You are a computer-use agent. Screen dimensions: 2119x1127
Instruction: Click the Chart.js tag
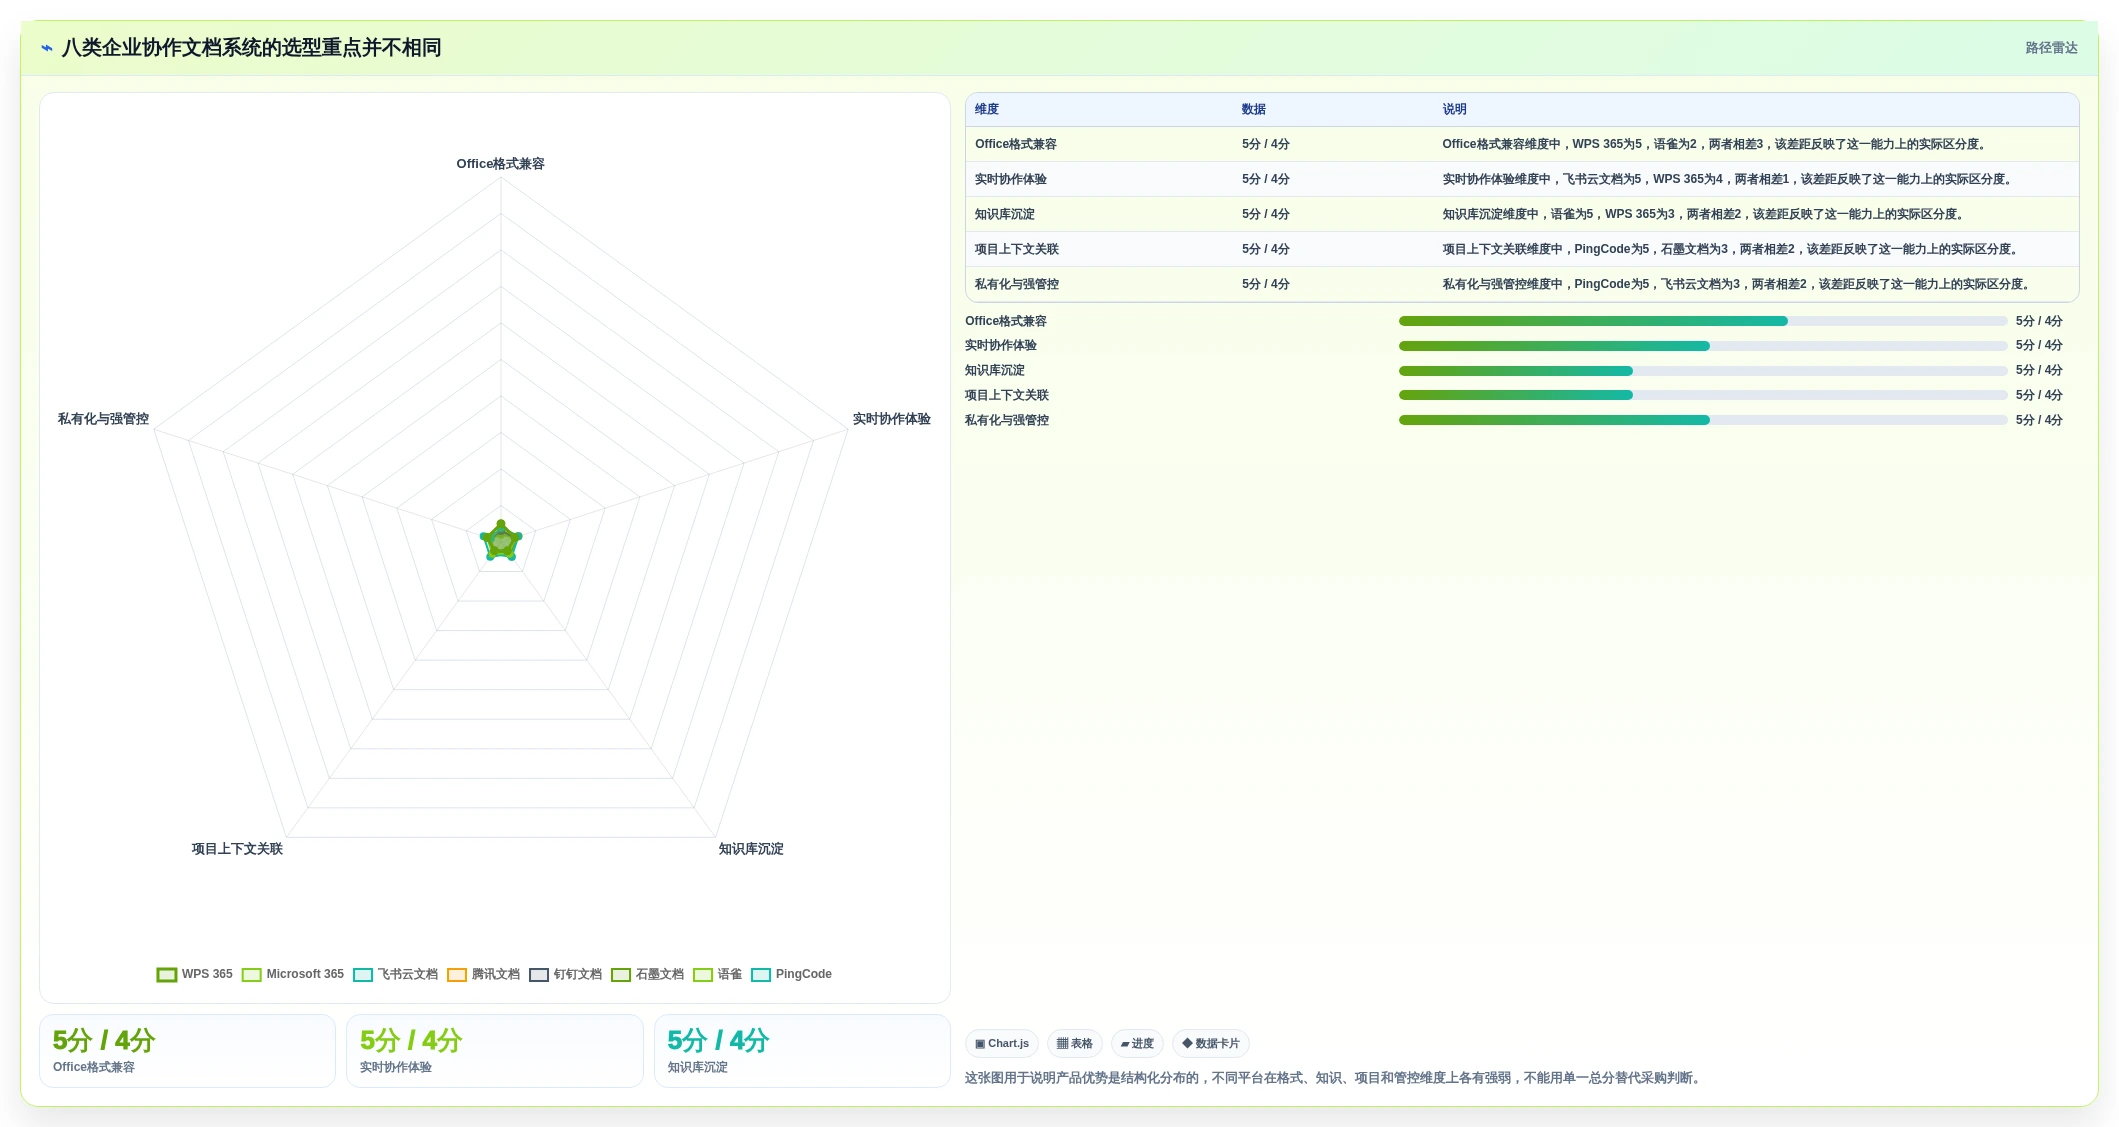[x=1002, y=1044]
